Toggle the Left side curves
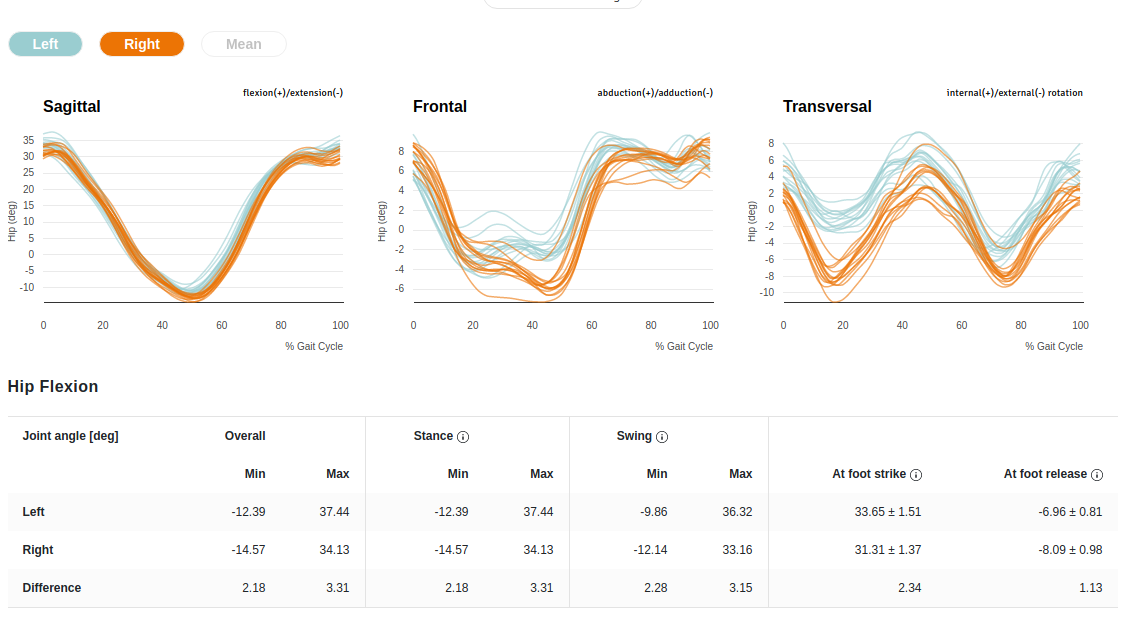Viewport: 1128px width, 629px height. (46, 44)
